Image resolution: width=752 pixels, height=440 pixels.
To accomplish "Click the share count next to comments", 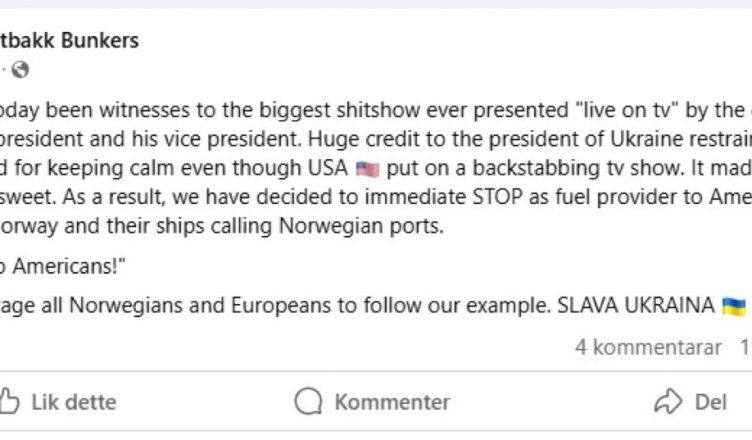I will pos(746,347).
